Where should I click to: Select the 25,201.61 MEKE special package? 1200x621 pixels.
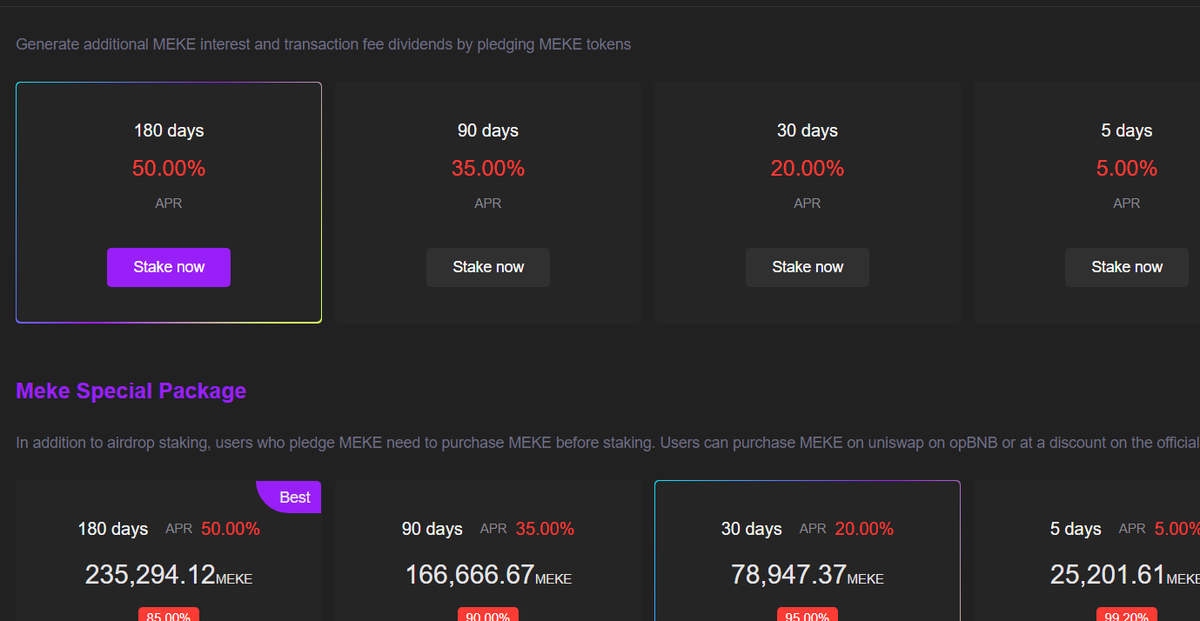(x=1086, y=551)
